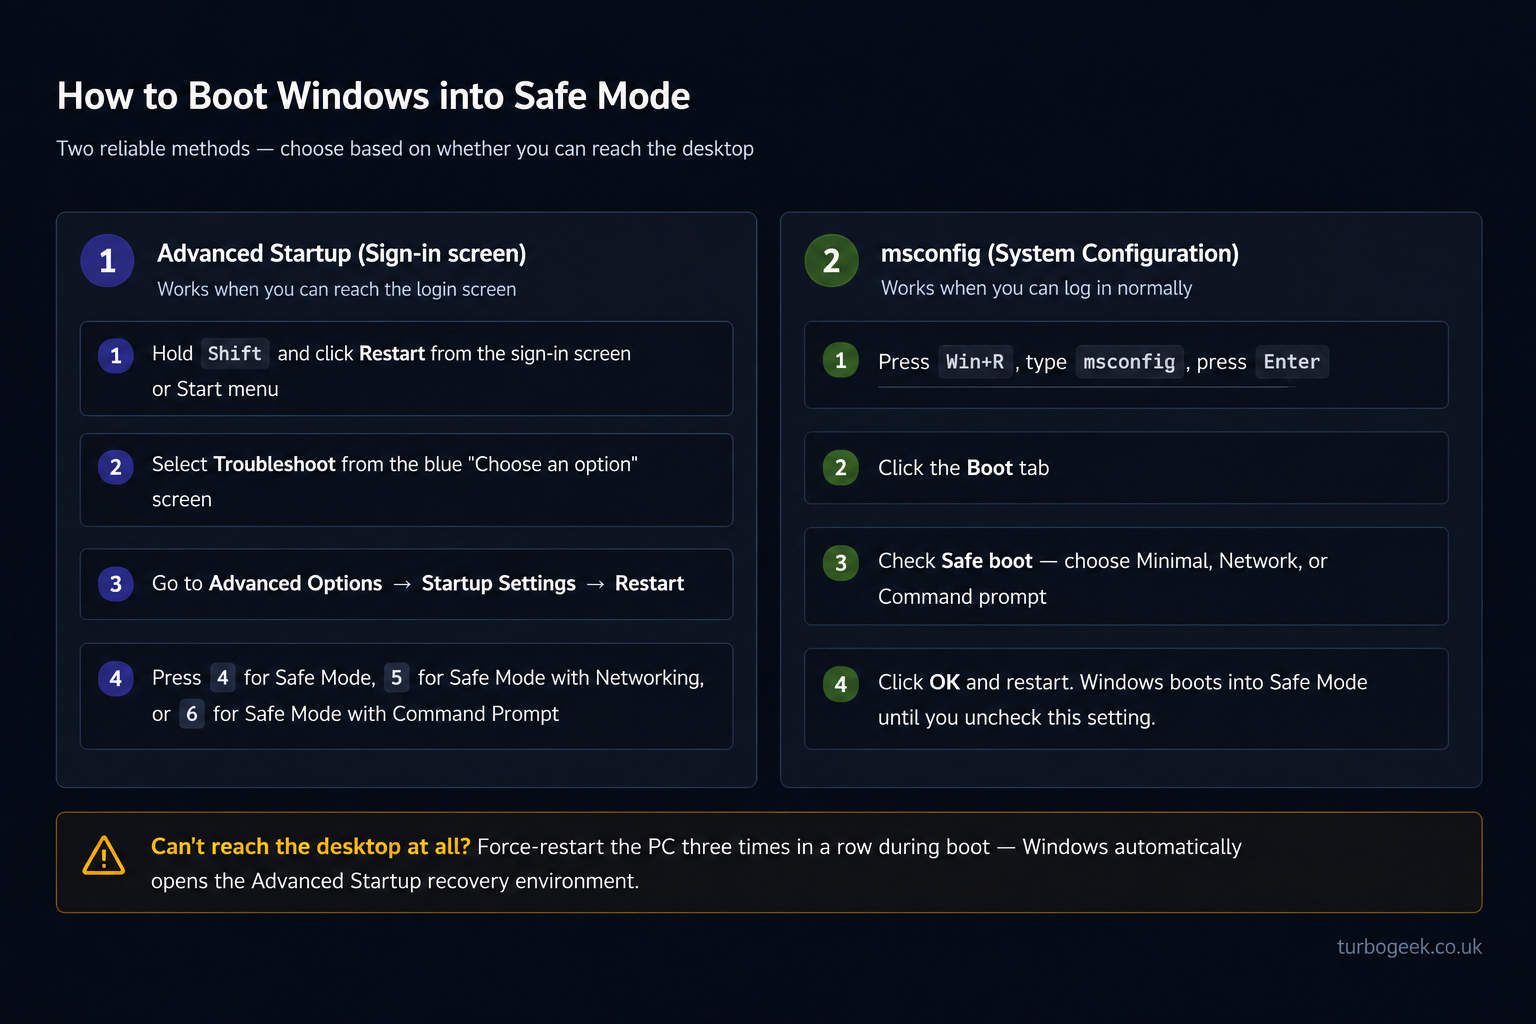This screenshot has width=1536, height=1024.
Task: Click the purple step 3 circle beside Advanced Options
Action: (x=116, y=584)
